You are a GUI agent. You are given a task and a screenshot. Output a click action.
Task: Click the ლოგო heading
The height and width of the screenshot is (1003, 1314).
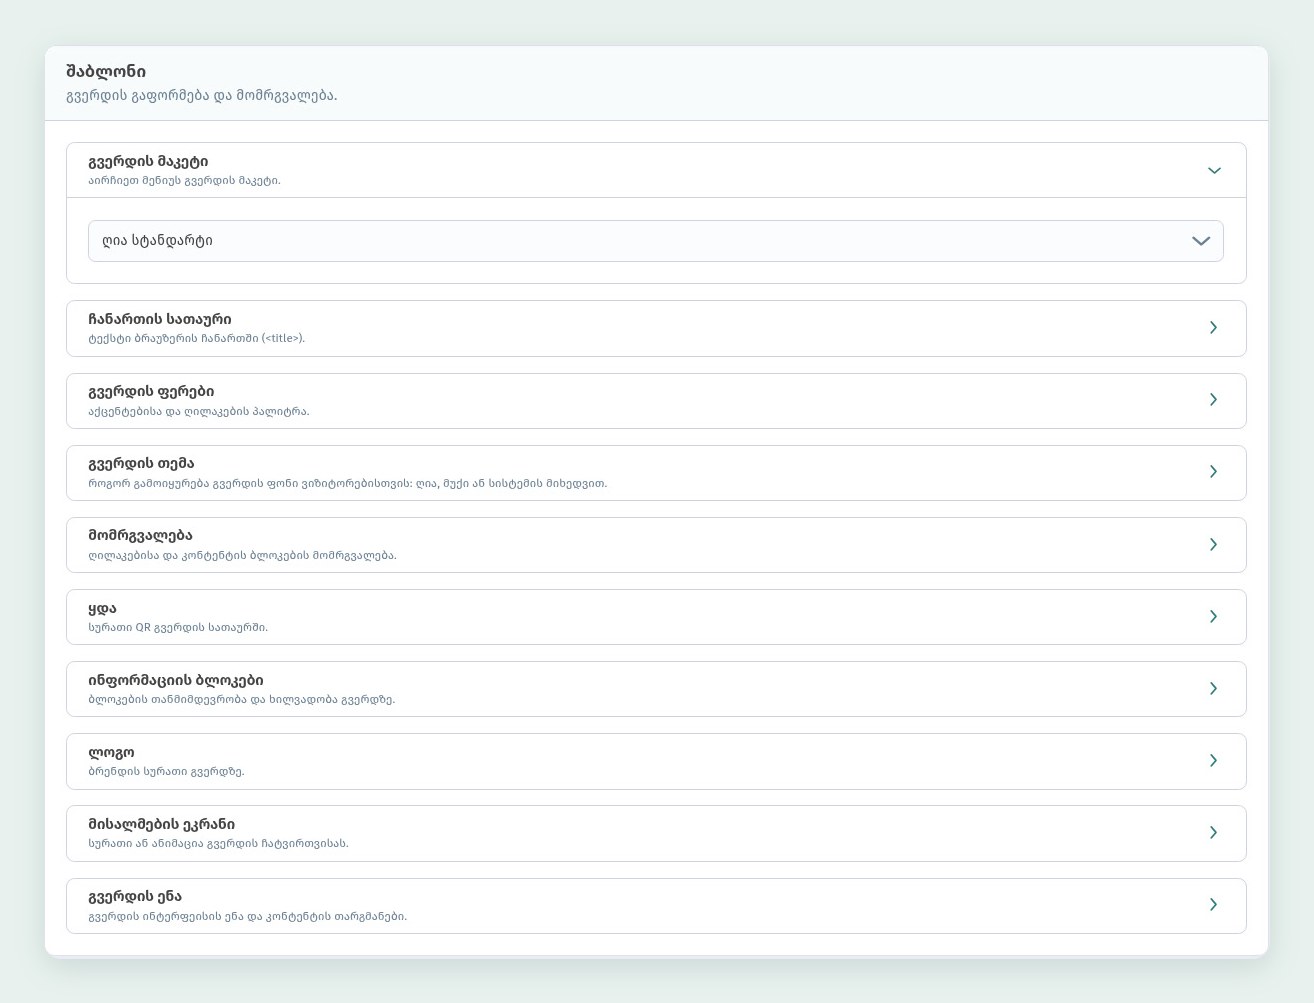pos(111,753)
